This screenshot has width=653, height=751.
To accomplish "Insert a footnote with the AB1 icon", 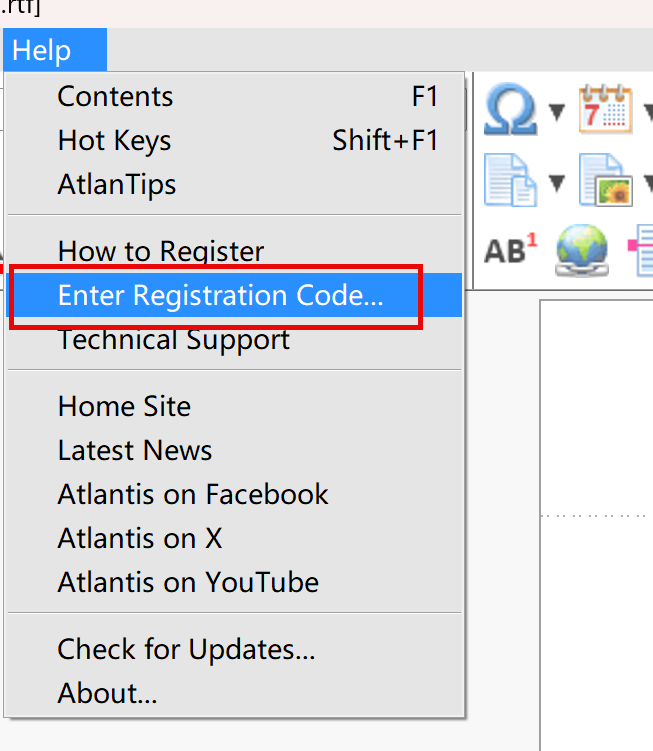I will pos(509,250).
